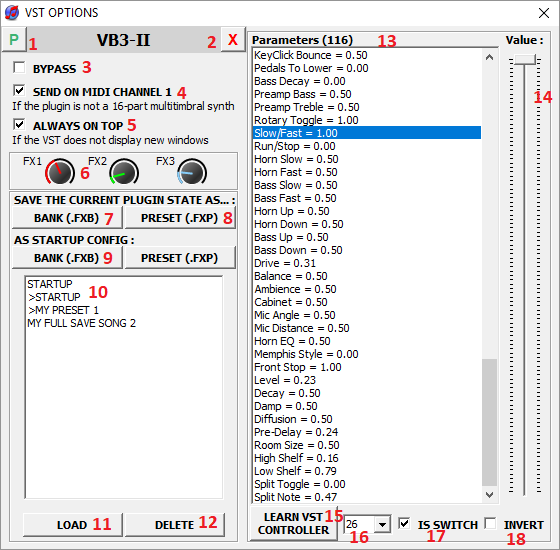Close the VST Options window
The image size is (560, 550).
coord(544,13)
